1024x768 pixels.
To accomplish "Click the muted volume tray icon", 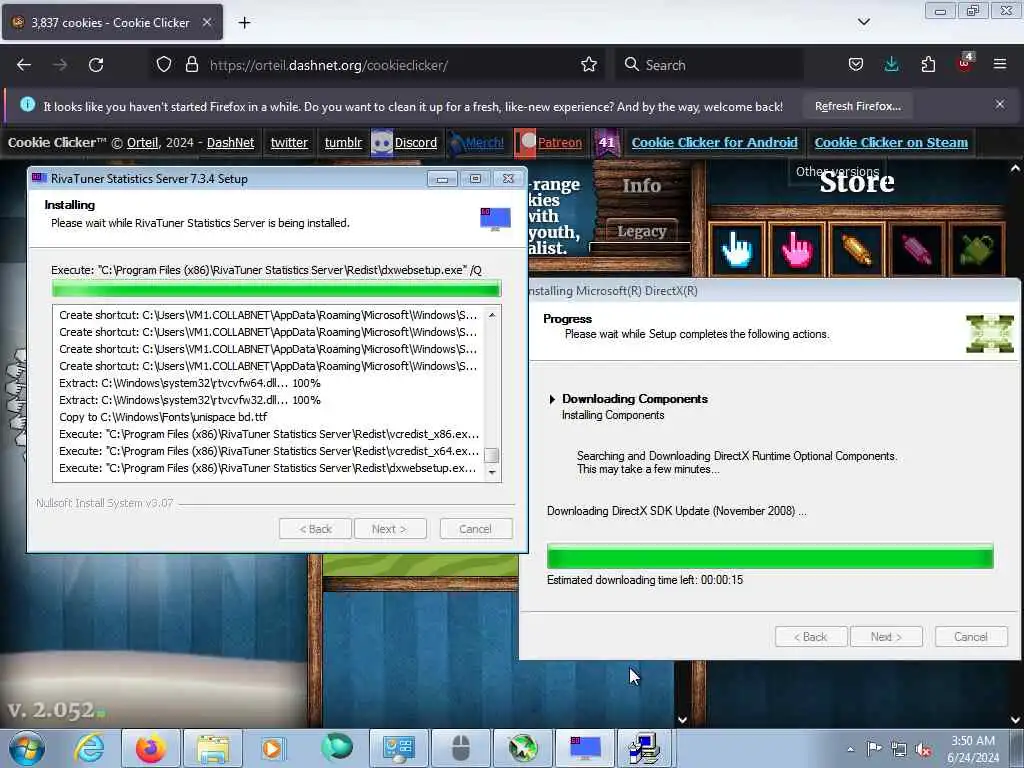I will tap(923, 749).
